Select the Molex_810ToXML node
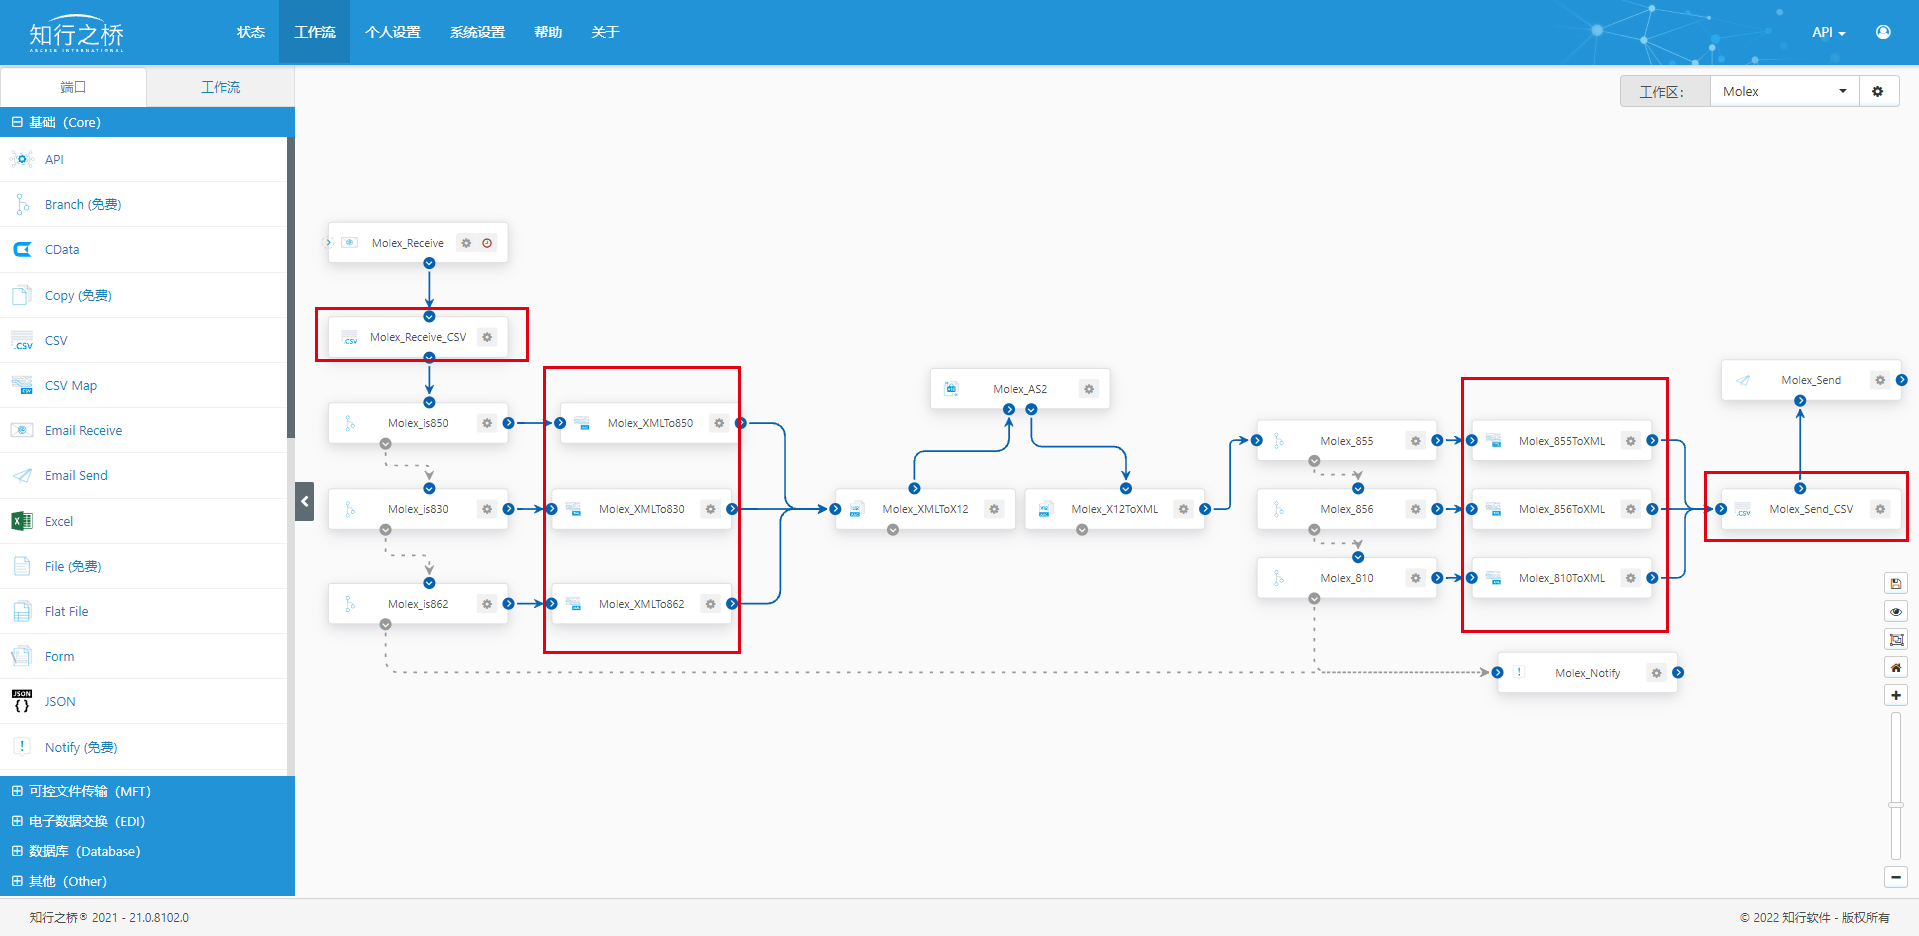Viewport: 1919px width, 936px height. [x=1562, y=578]
